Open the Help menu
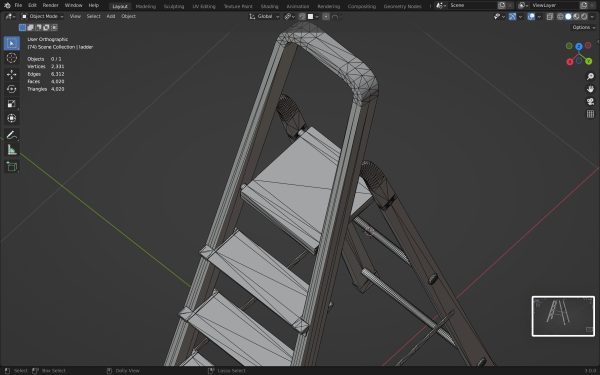This screenshot has width=600, height=375. point(94,5)
